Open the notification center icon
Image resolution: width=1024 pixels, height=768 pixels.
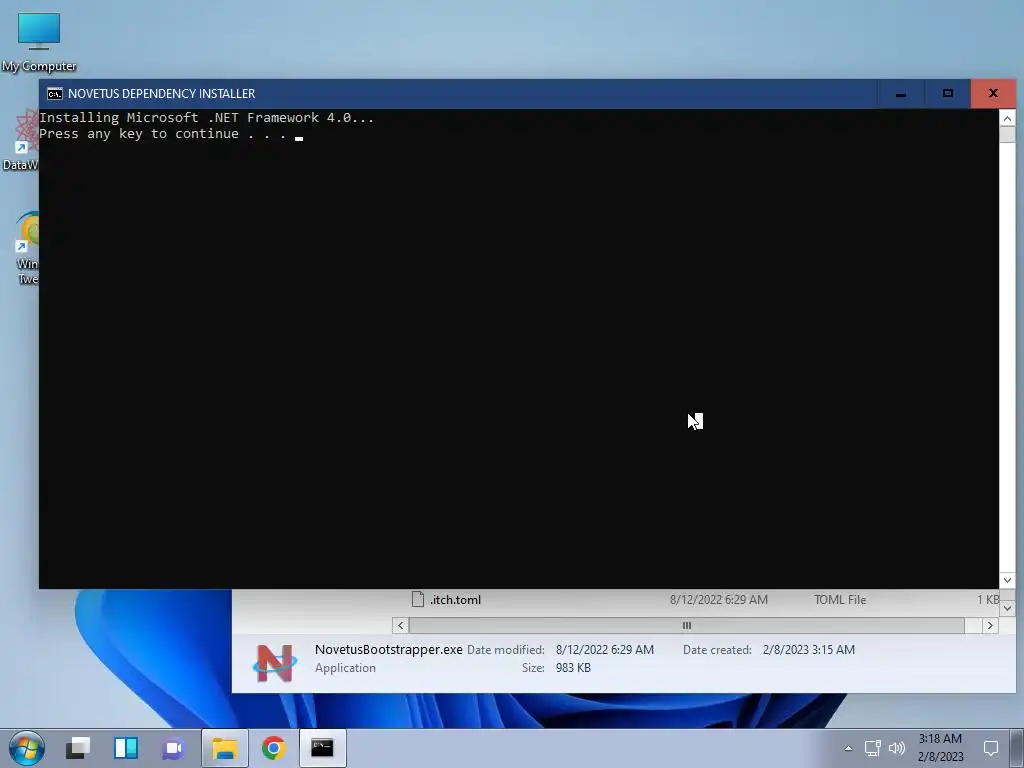tap(991, 748)
